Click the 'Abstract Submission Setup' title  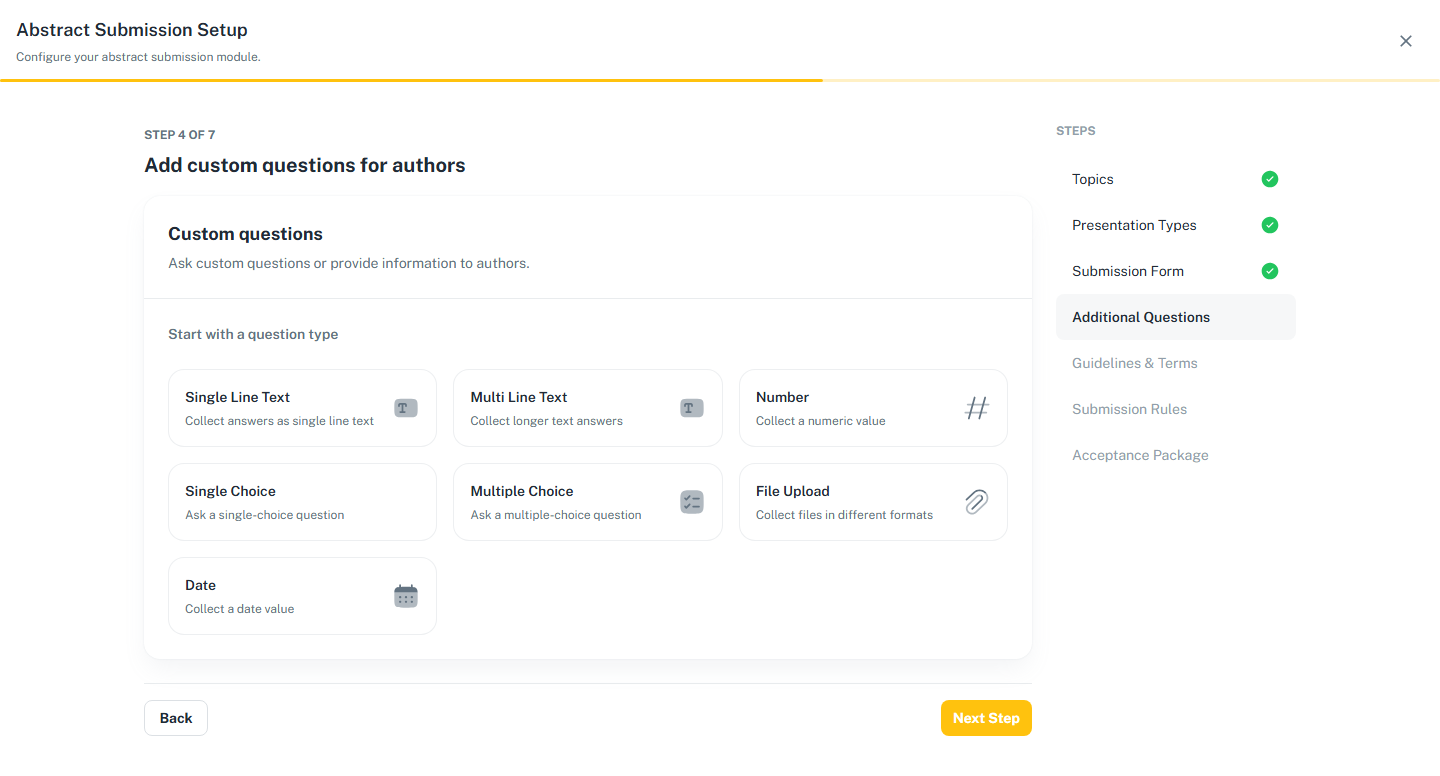coord(132,30)
